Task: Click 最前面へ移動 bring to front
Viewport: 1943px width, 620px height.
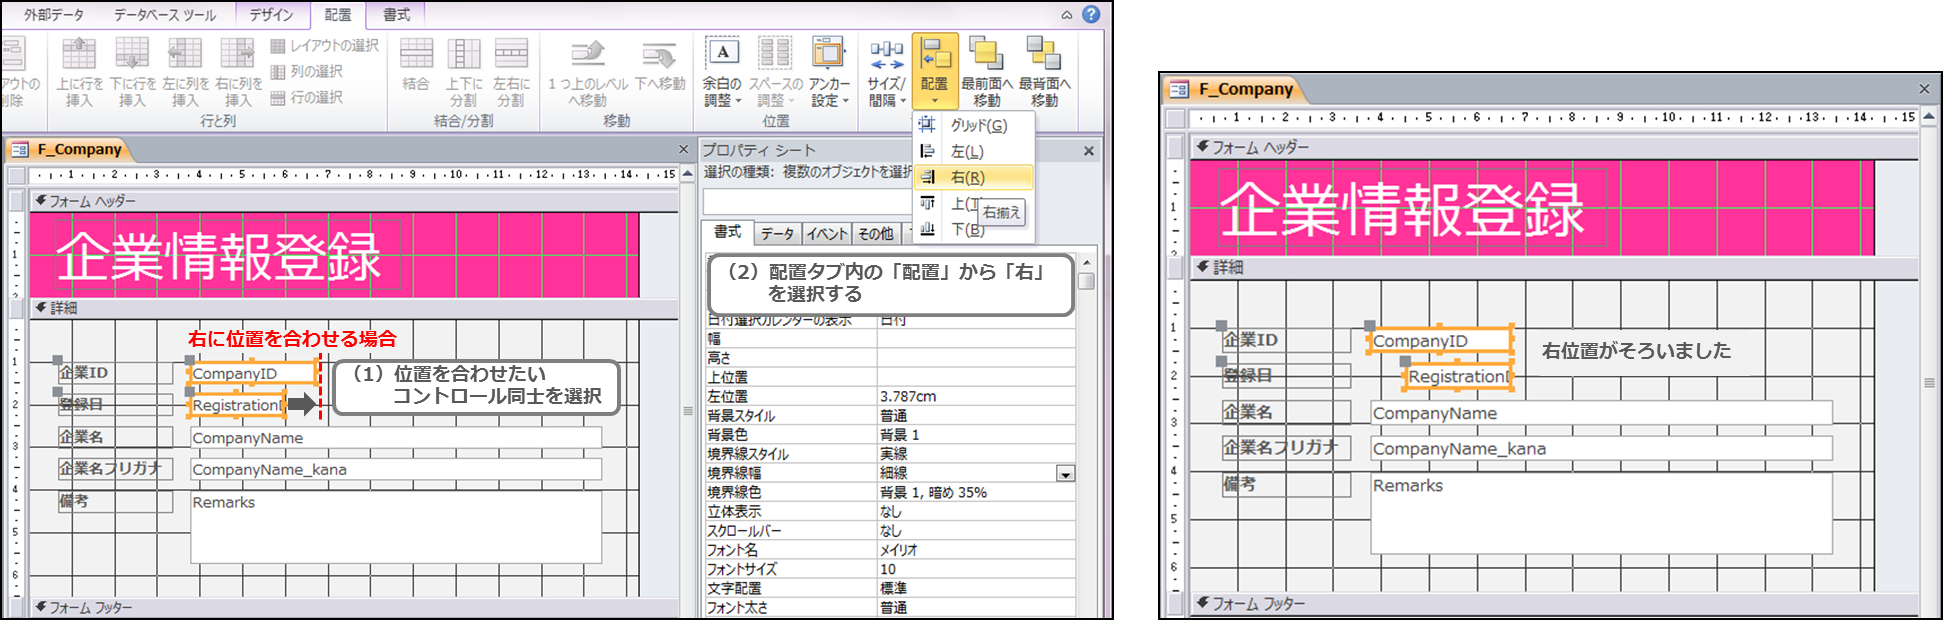Action: [x=987, y=71]
